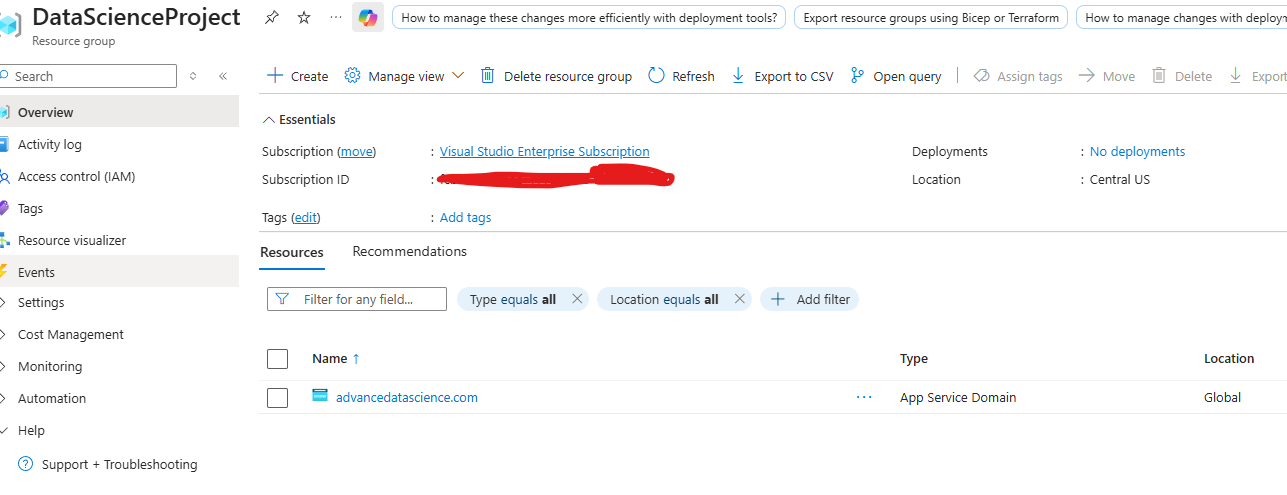The width and height of the screenshot is (1287, 495).
Task: Click the Assign tags icon
Action: pyautogui.click(x=981, y=76)
